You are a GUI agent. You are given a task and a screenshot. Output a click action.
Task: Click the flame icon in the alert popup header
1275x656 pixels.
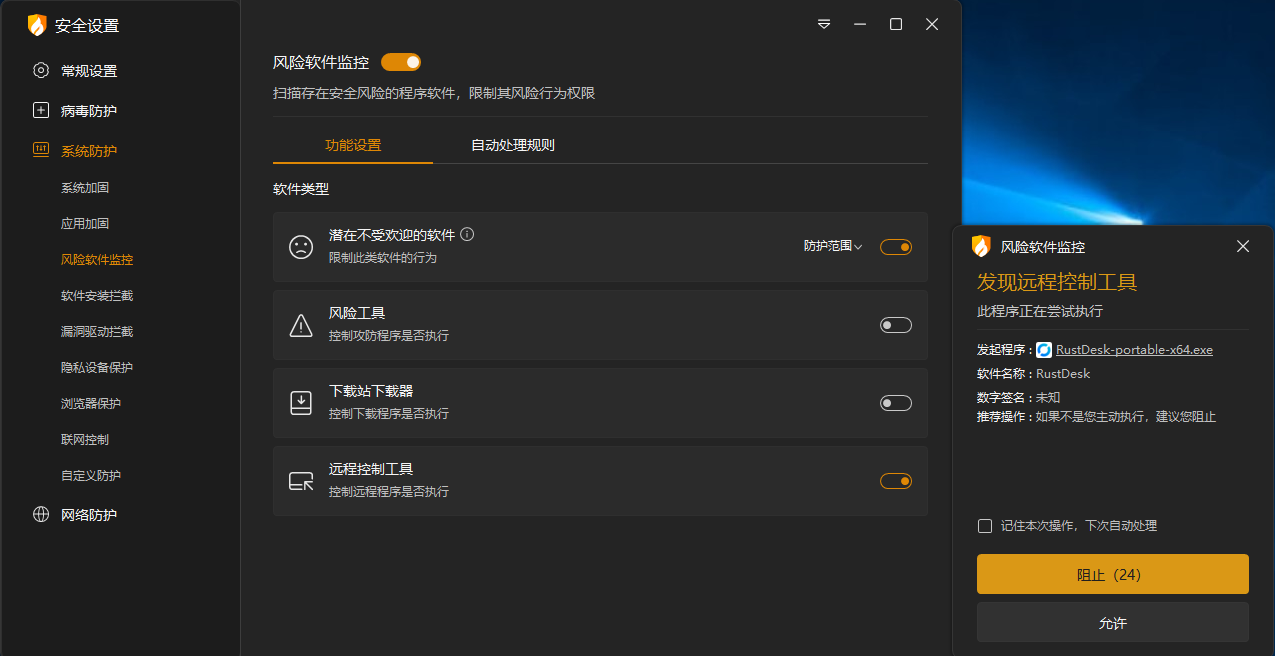982,247
